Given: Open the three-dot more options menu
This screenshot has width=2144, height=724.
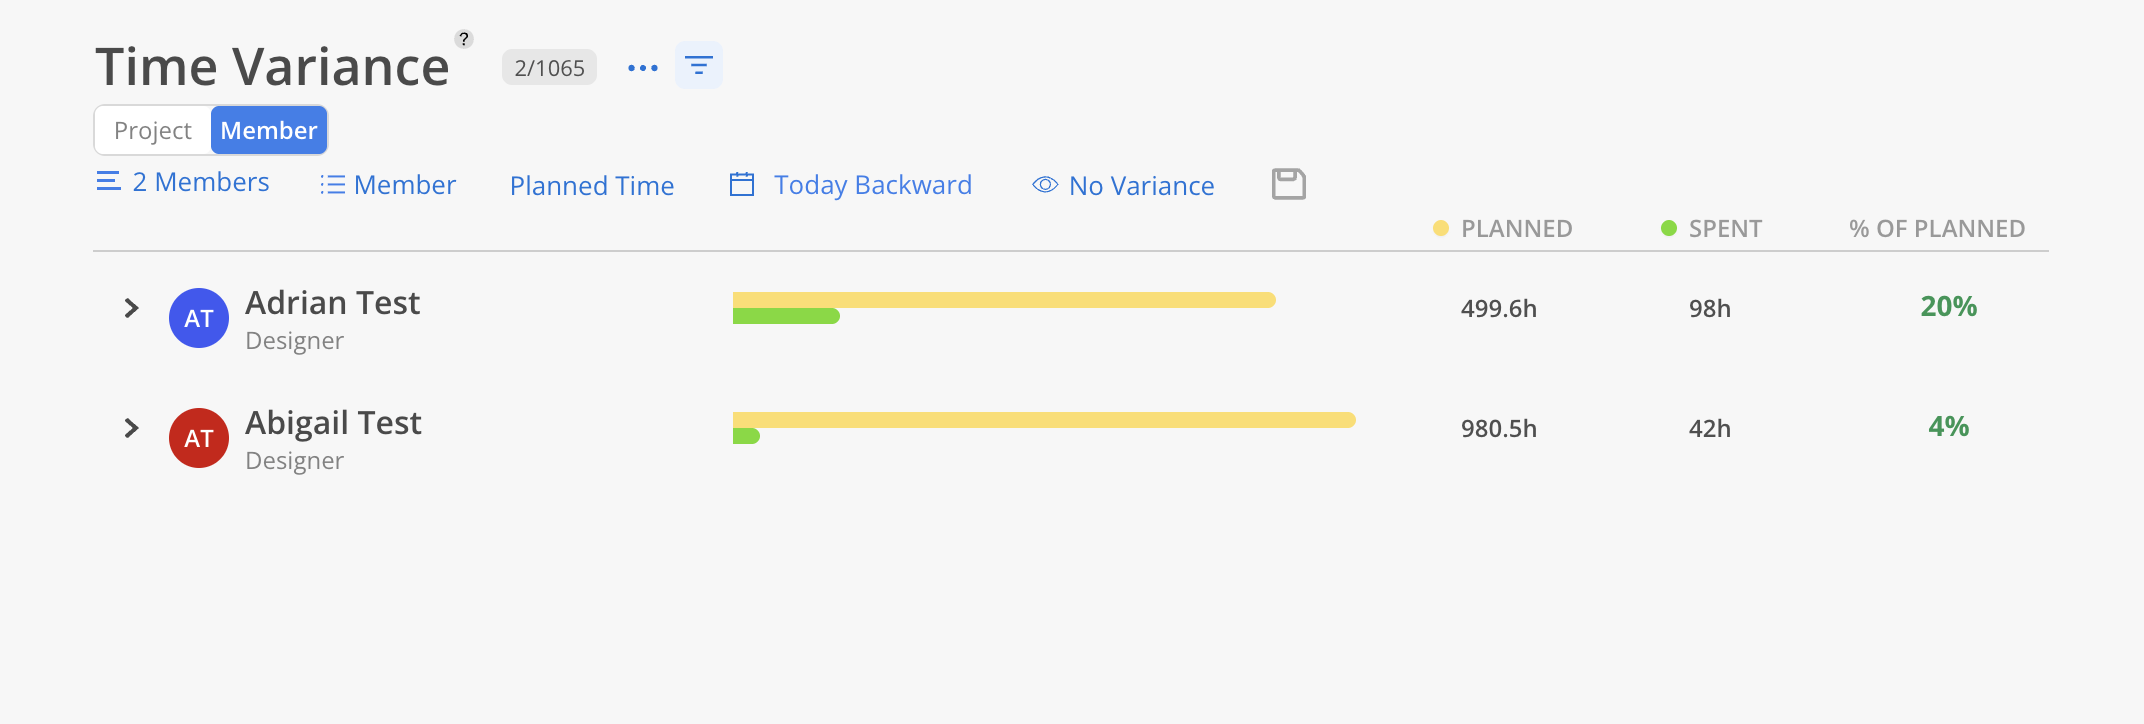Looking at the screenshot, I should [x=643, y=68].
